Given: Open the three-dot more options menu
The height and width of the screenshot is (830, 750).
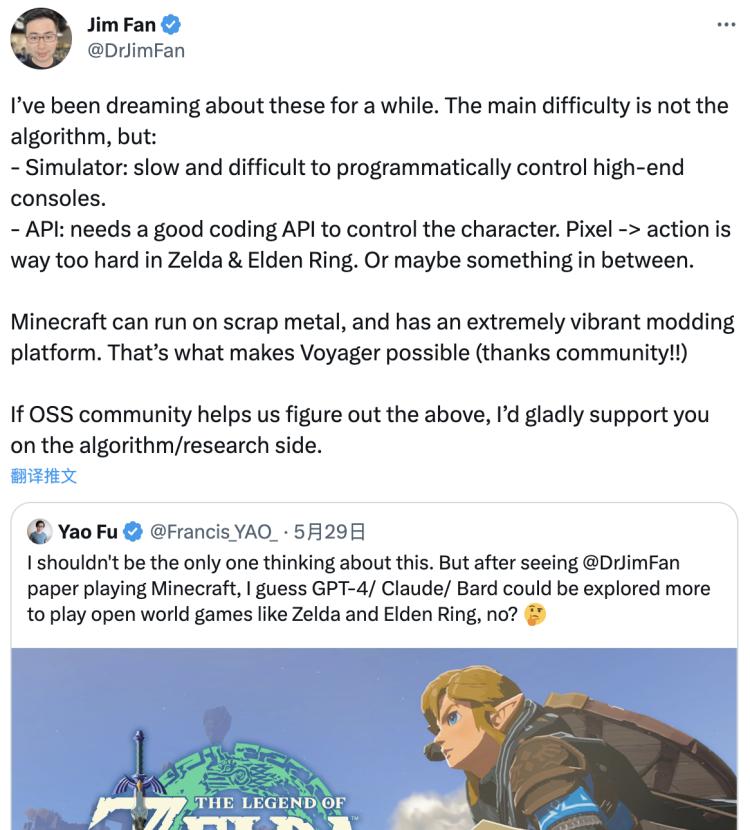Looking at the screenshot, I should [x=726, y=25].
